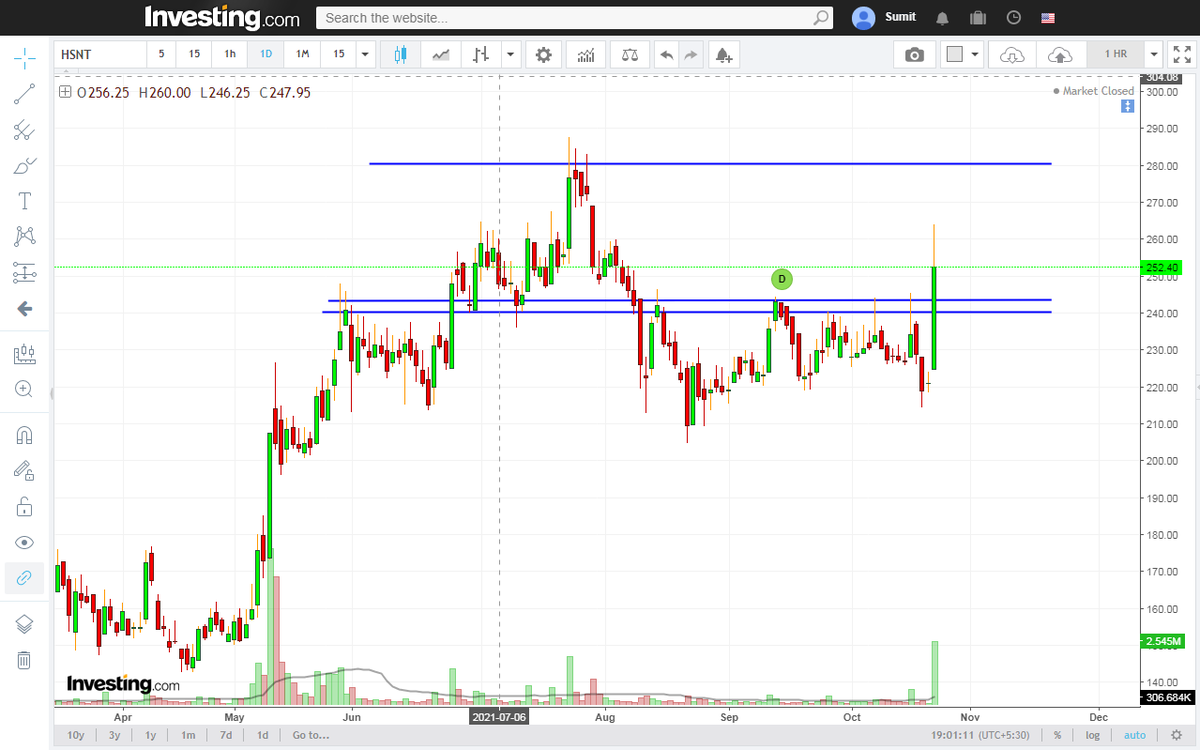Open the chart patterns tool
Viewport: 1200px width, 750px height.
click(x=24, y=236)
